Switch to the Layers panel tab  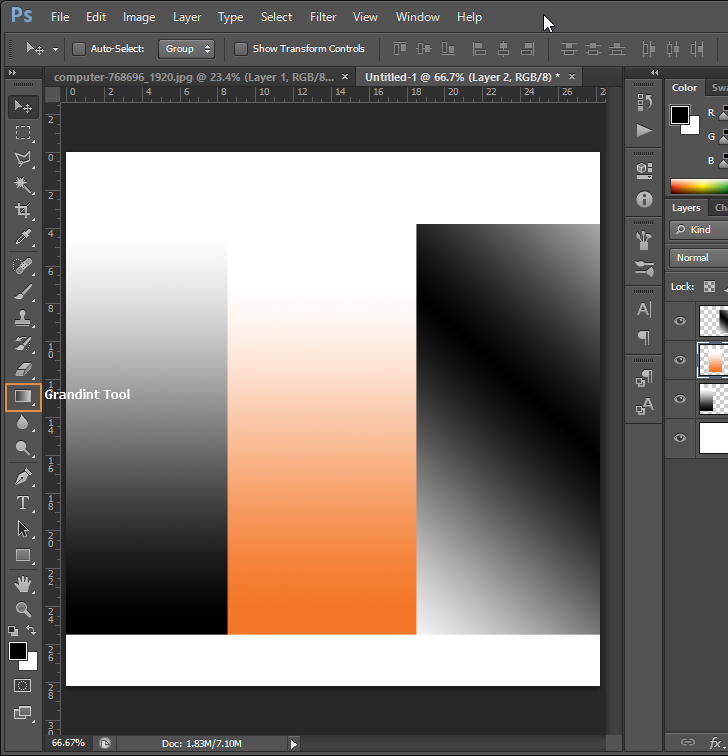pyautogui.click(x=686, y=208)
